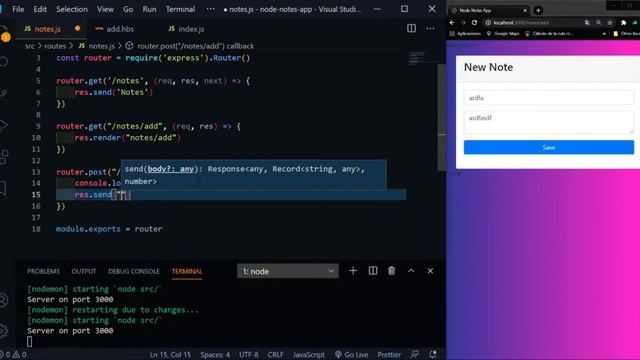Click the note title field containing 'asdfa'
This screenshot has height=360, width=640.
pos(549,98)
